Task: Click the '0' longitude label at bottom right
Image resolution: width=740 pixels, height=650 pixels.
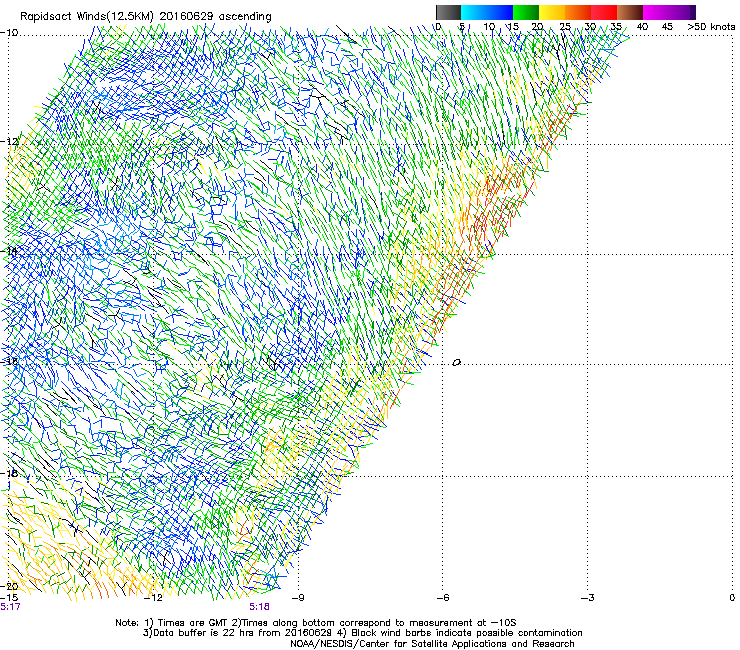Action: pos(732,597)
